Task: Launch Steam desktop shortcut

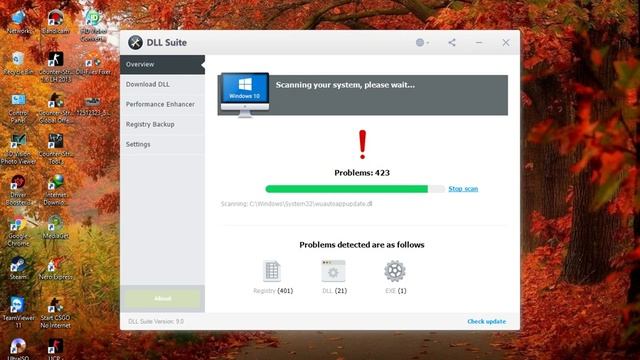Action: (x=18, y=268)
